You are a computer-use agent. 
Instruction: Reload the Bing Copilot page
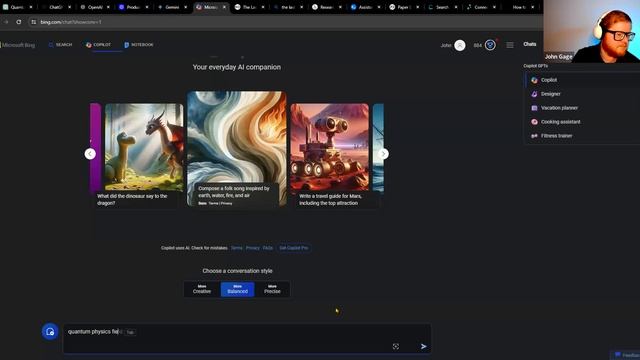tap(19, 22)
